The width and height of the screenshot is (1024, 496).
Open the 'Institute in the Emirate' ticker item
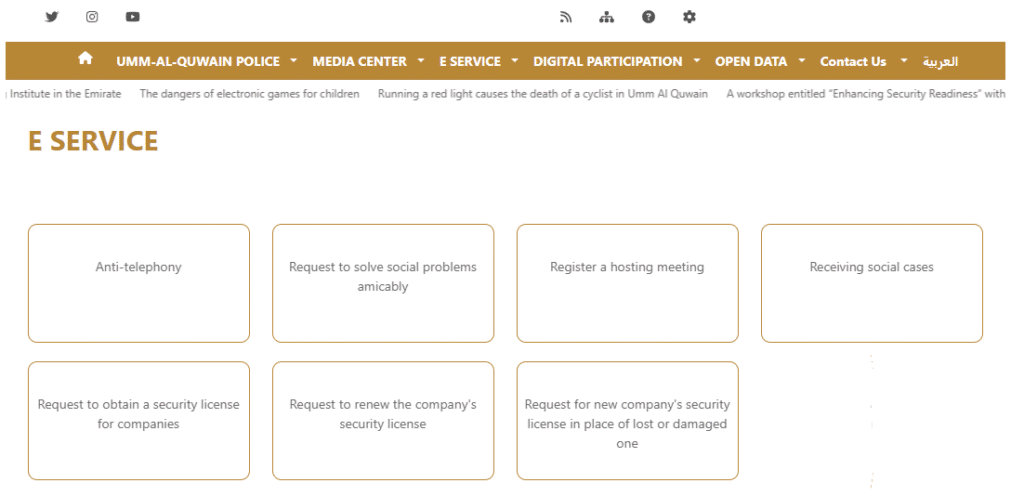[x=65, y=94]
